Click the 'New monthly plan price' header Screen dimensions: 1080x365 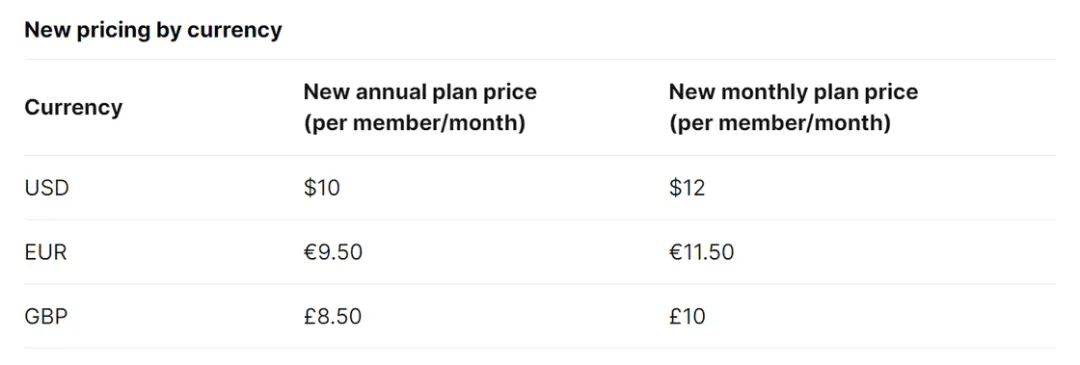pyautogui.click(x=793, y=92)
